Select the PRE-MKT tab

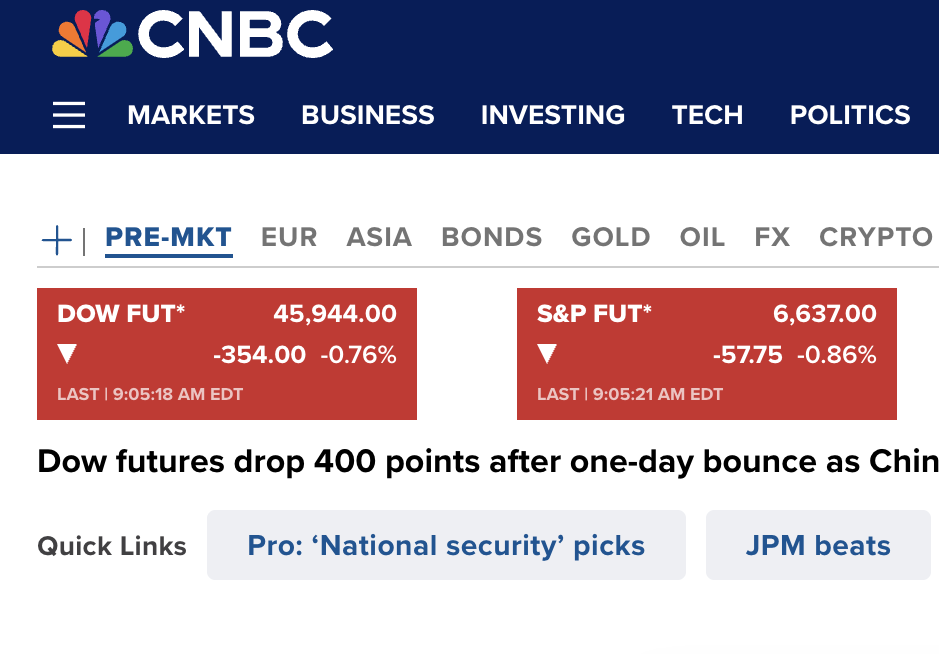pyautogui.click(x=168, y=238)
